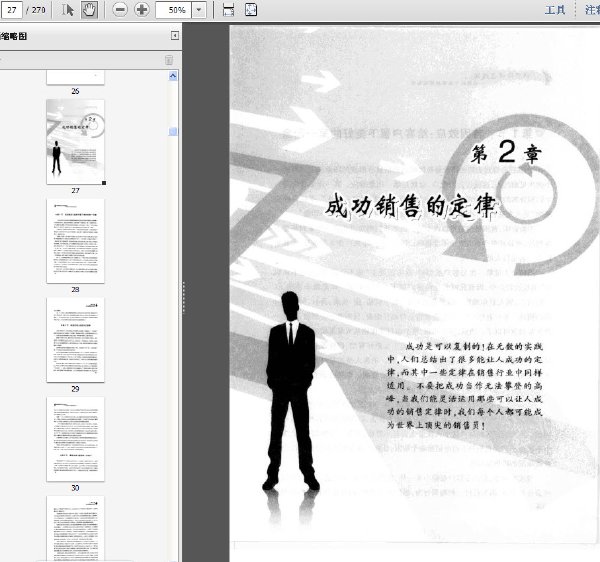Image resolution: width=600 pixels, height=562 pixels.
Task: Click the thumbnail panel scrollbar handle
Action: [173, 132]
